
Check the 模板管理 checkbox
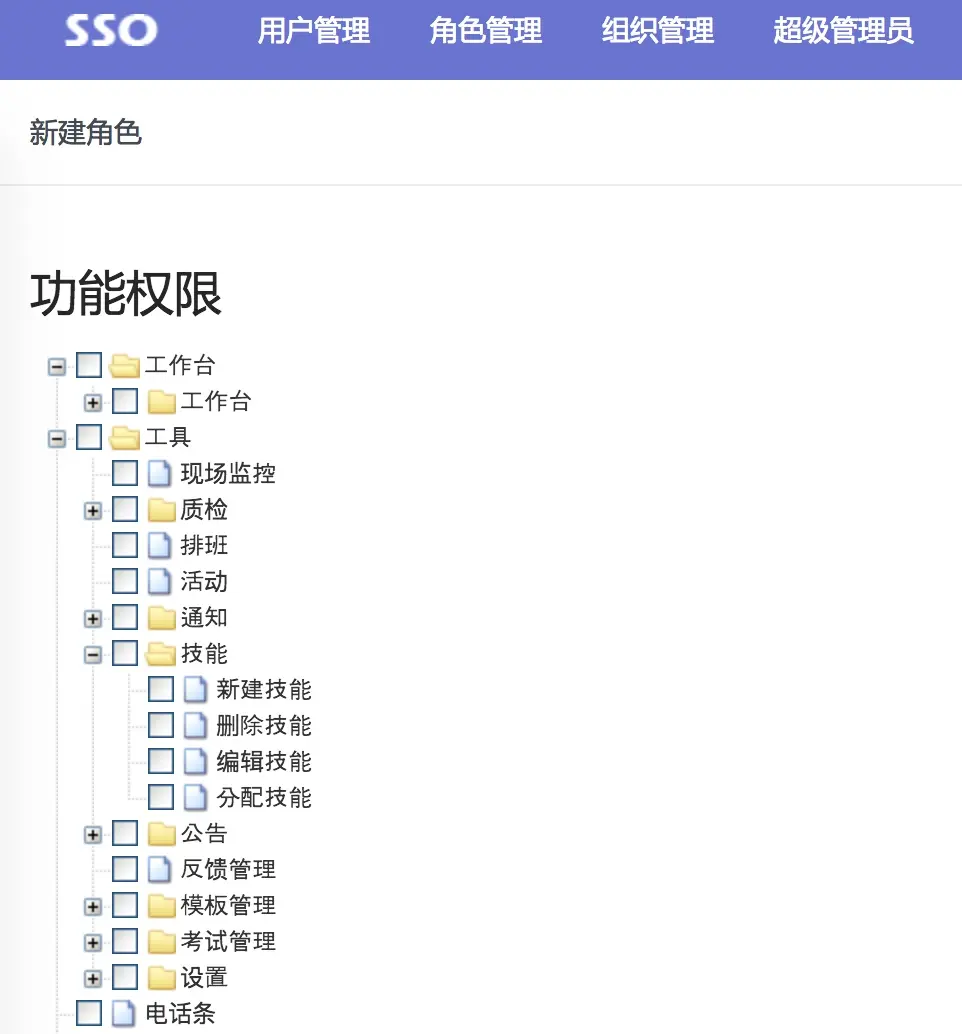[125, 905]
